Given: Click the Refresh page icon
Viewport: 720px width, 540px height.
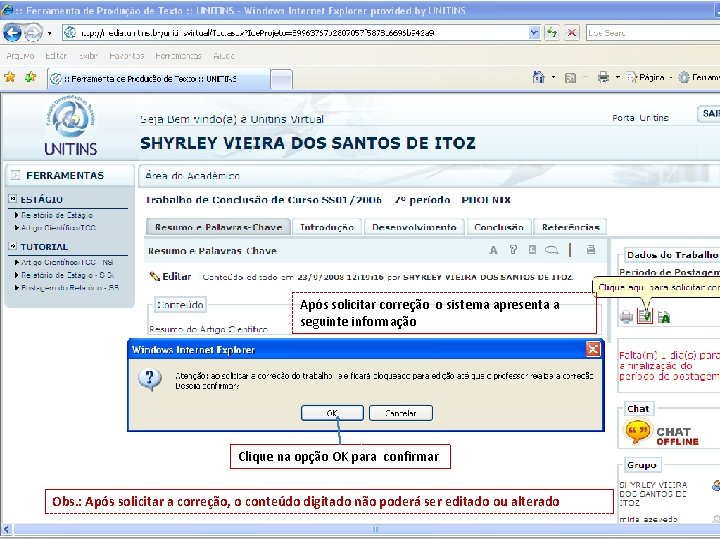Looking at the screenshot, I should coord(551,33).
